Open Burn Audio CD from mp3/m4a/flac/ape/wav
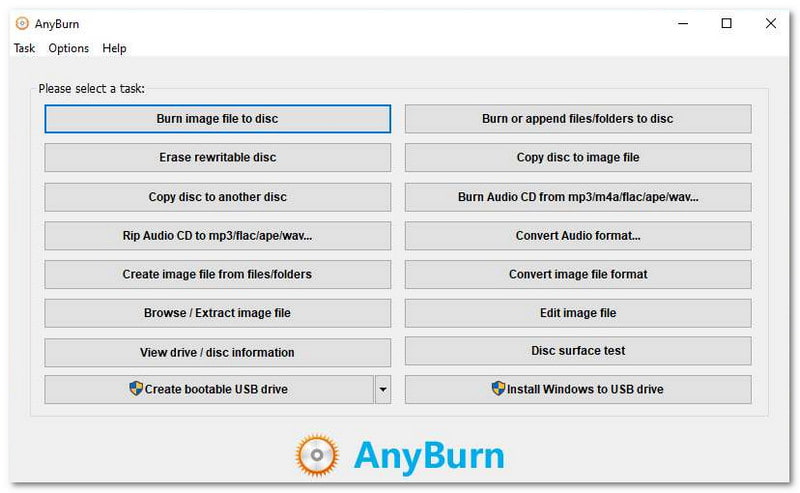 click(578, 197)
